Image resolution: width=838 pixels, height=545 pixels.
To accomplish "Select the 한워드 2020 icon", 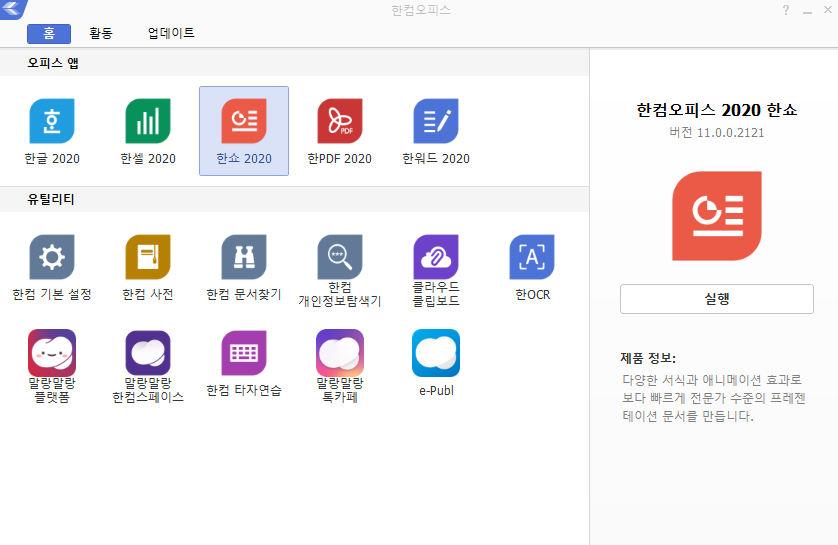I will 436,121.
